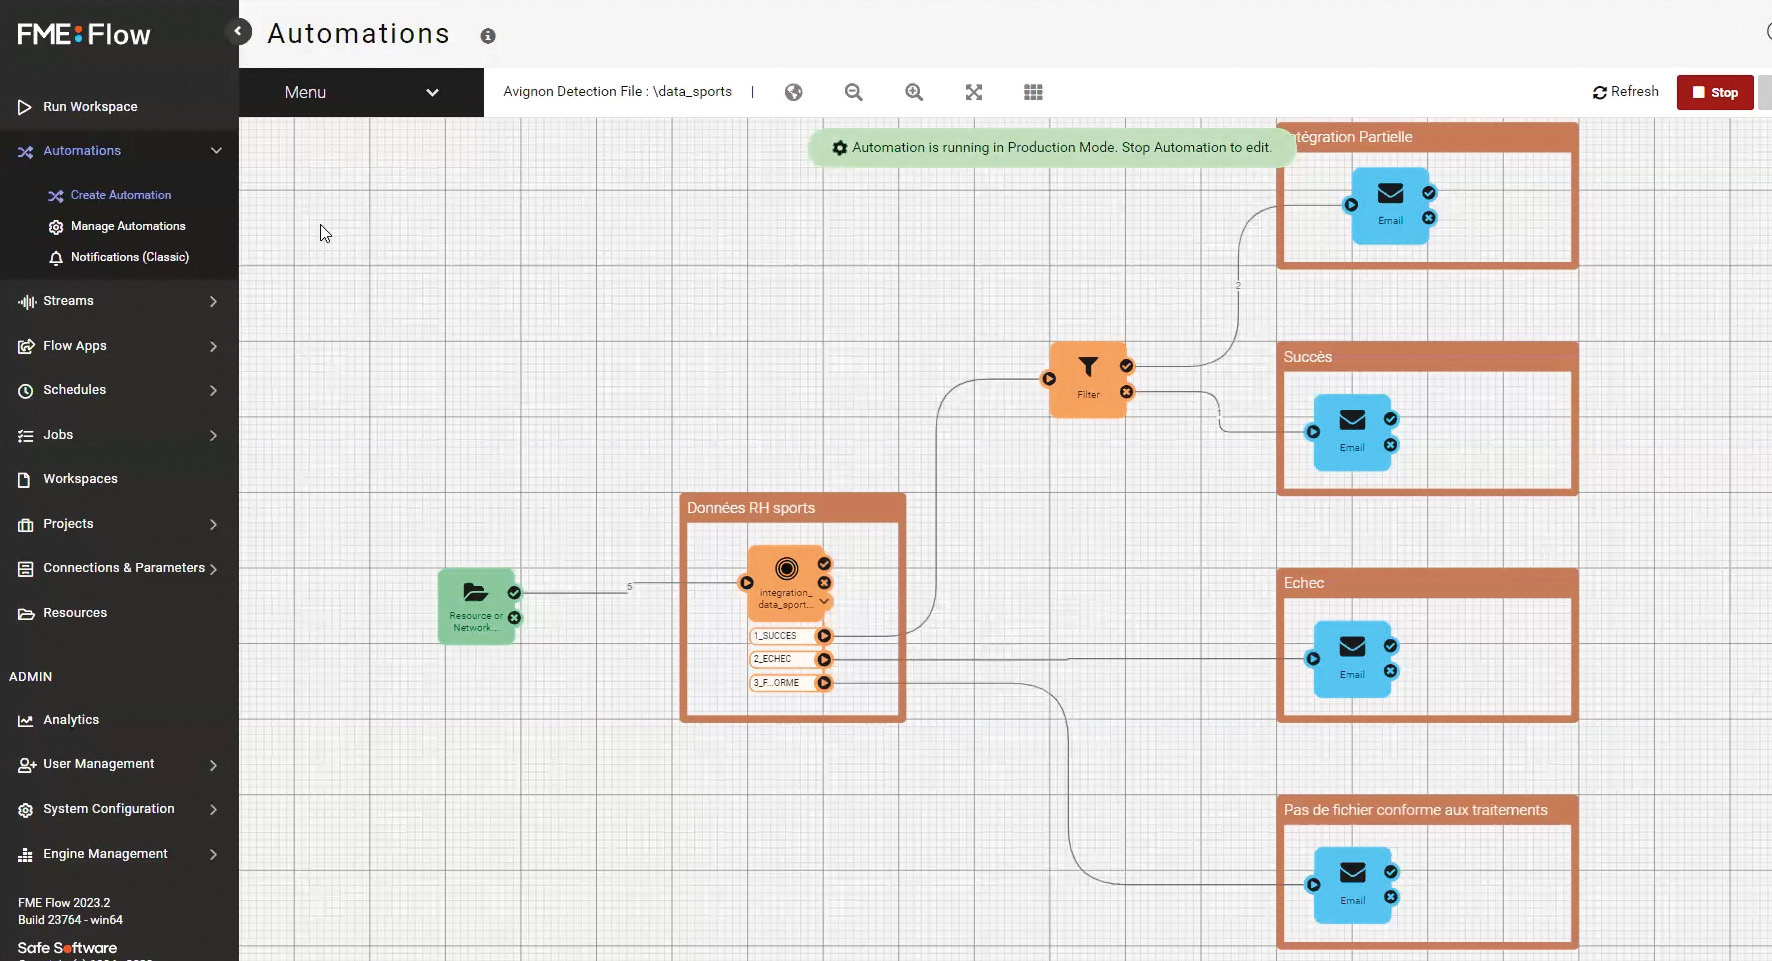Open the Automations info icon
The width and height of the screenshot is (1772, 961).
pyautogui.click(x=488, y=36)
